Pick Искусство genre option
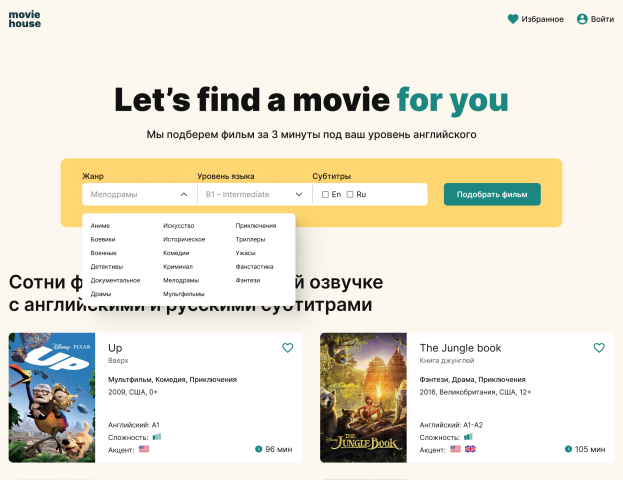 (178, 226)
